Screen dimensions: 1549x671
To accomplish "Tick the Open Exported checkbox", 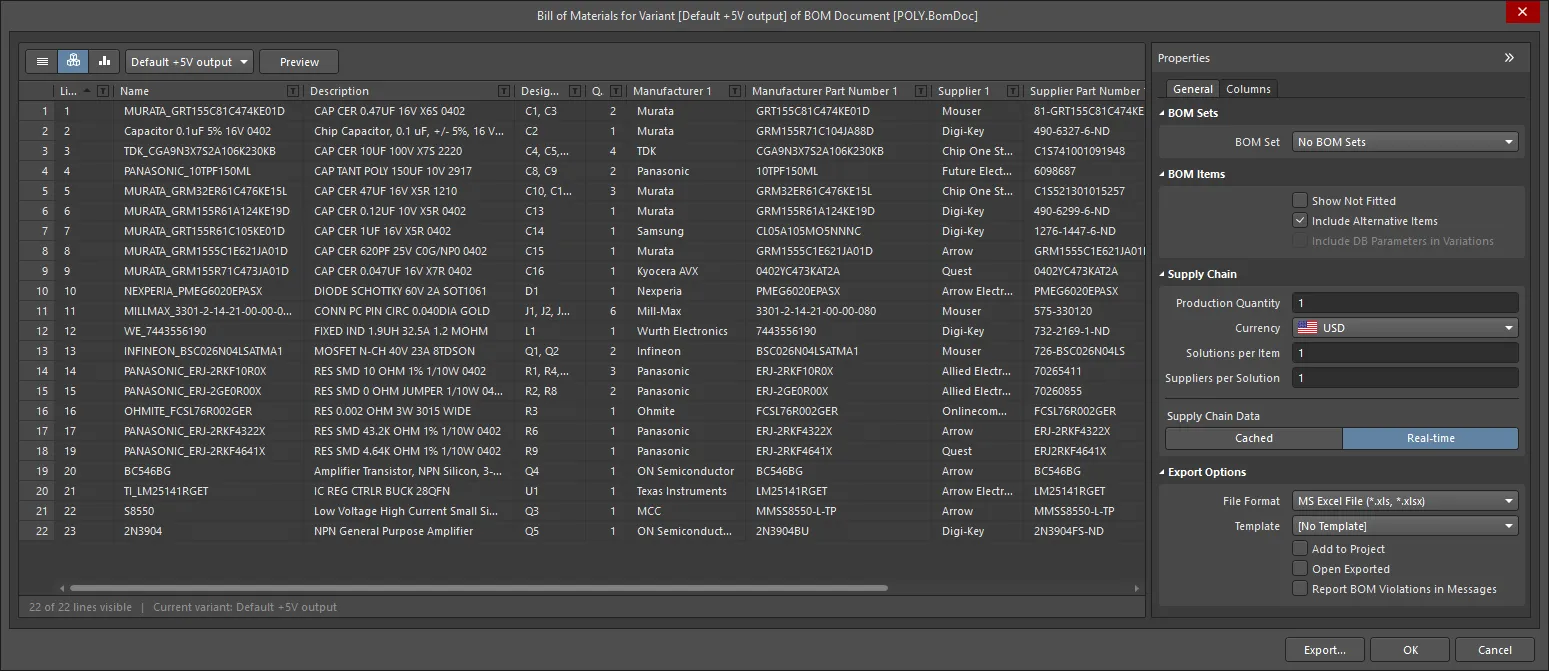I will click(x=1300, y=568).
